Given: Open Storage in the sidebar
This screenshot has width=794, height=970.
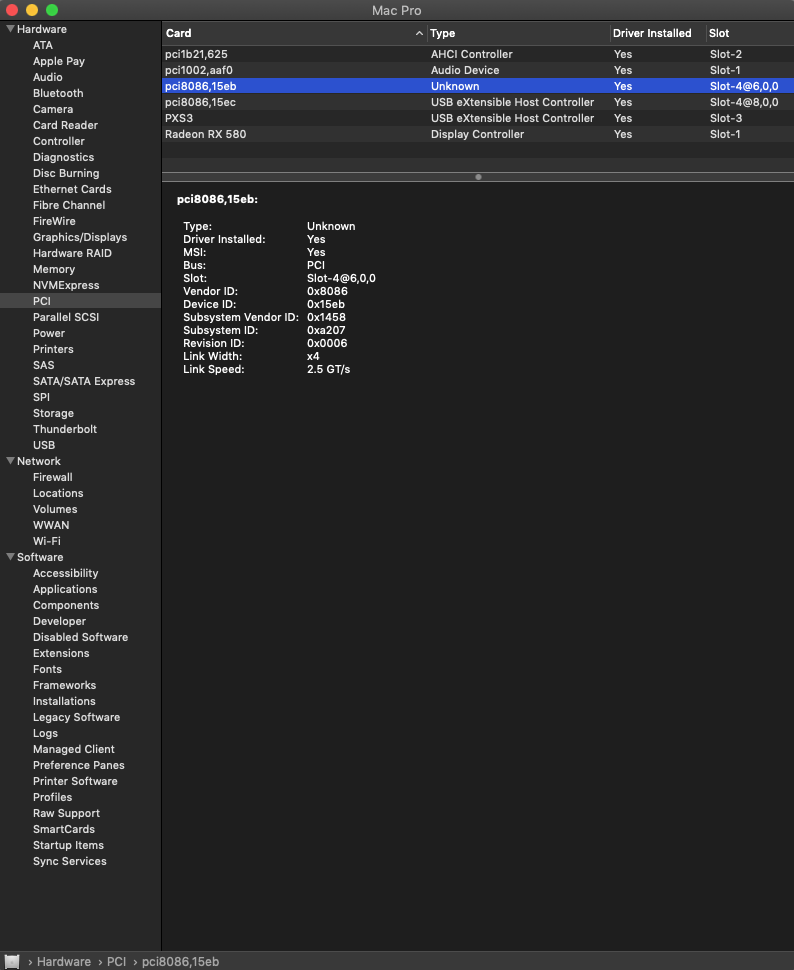Looking at the screenshot, I should click(x=53, y=413).
